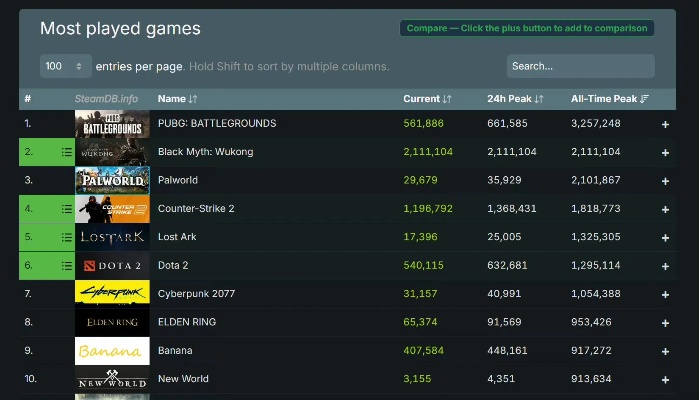Add Cyberpunk 2077 to comparison via plus
699x400 pixels.
[665, 294]
